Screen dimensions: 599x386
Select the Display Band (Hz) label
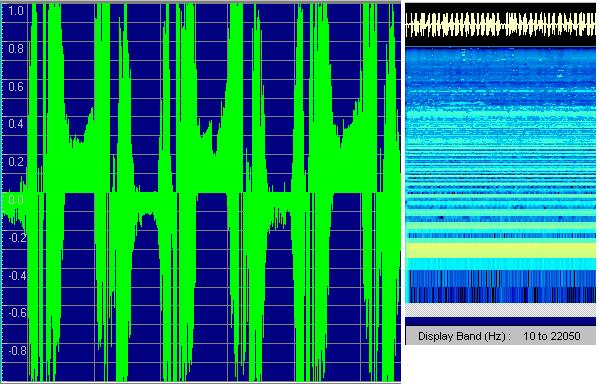[x=464, y=336]
